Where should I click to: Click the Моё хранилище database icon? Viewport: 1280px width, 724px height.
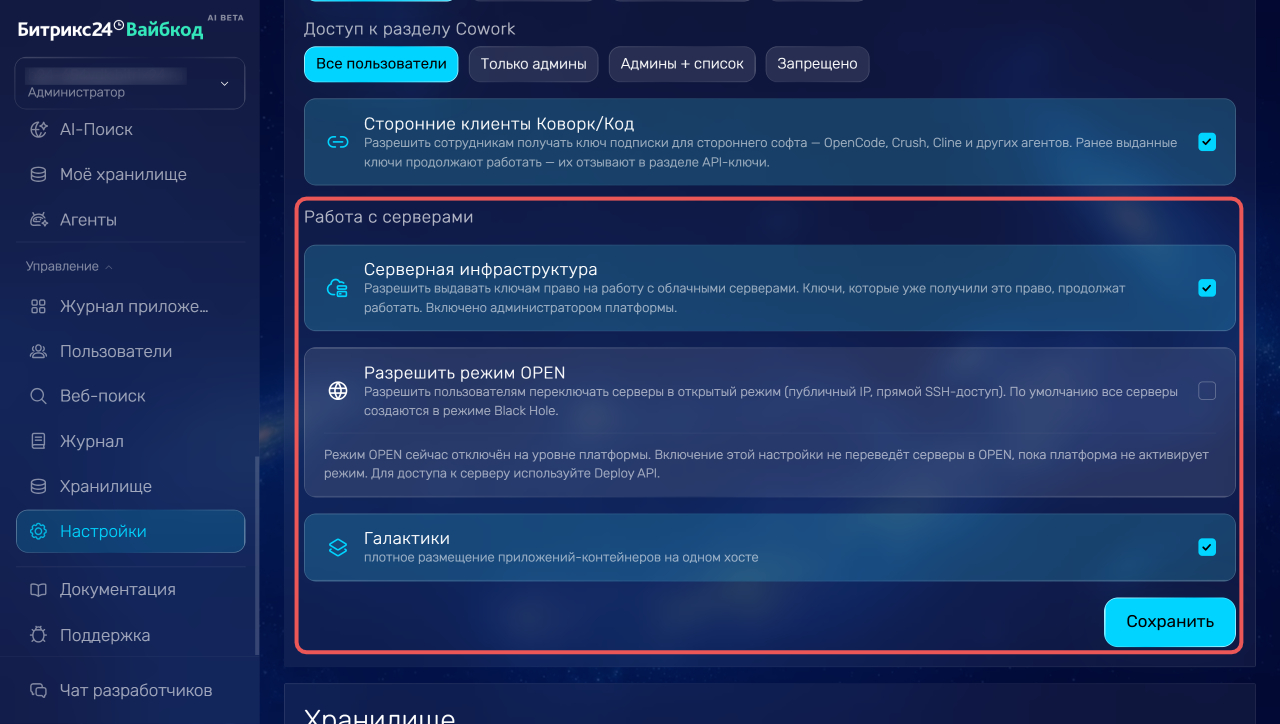[39, 174]
